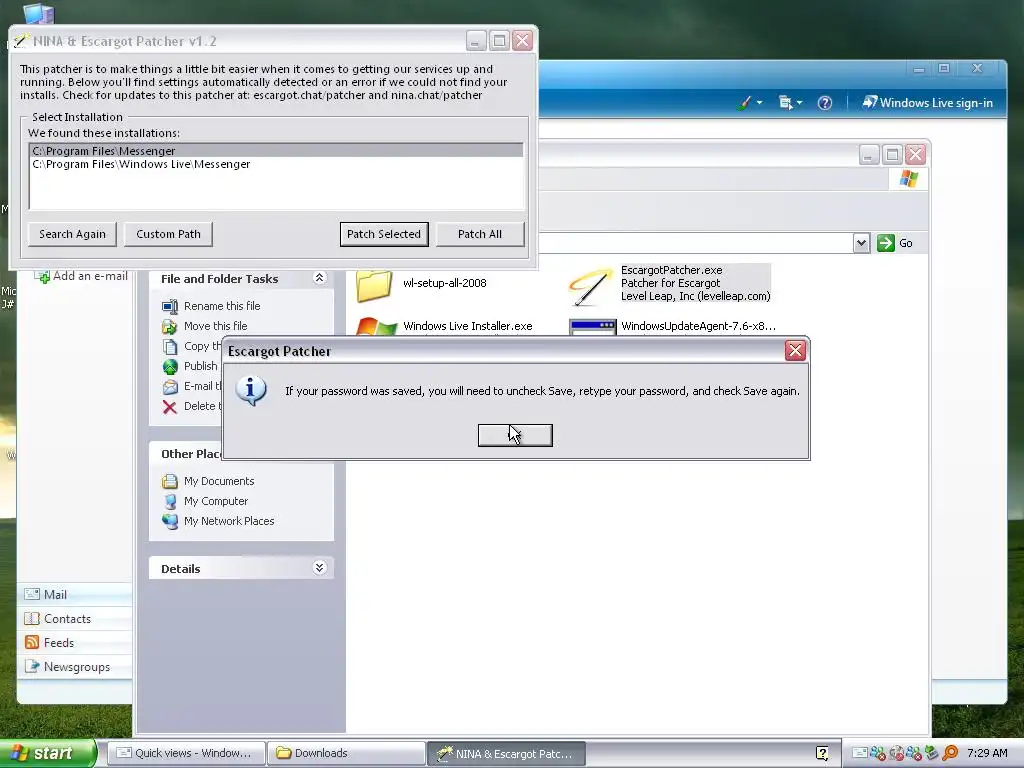This screenshot has height=768, width=1024.
Task: Click the help balloon icon in taskbar
Action: point(822,753)
